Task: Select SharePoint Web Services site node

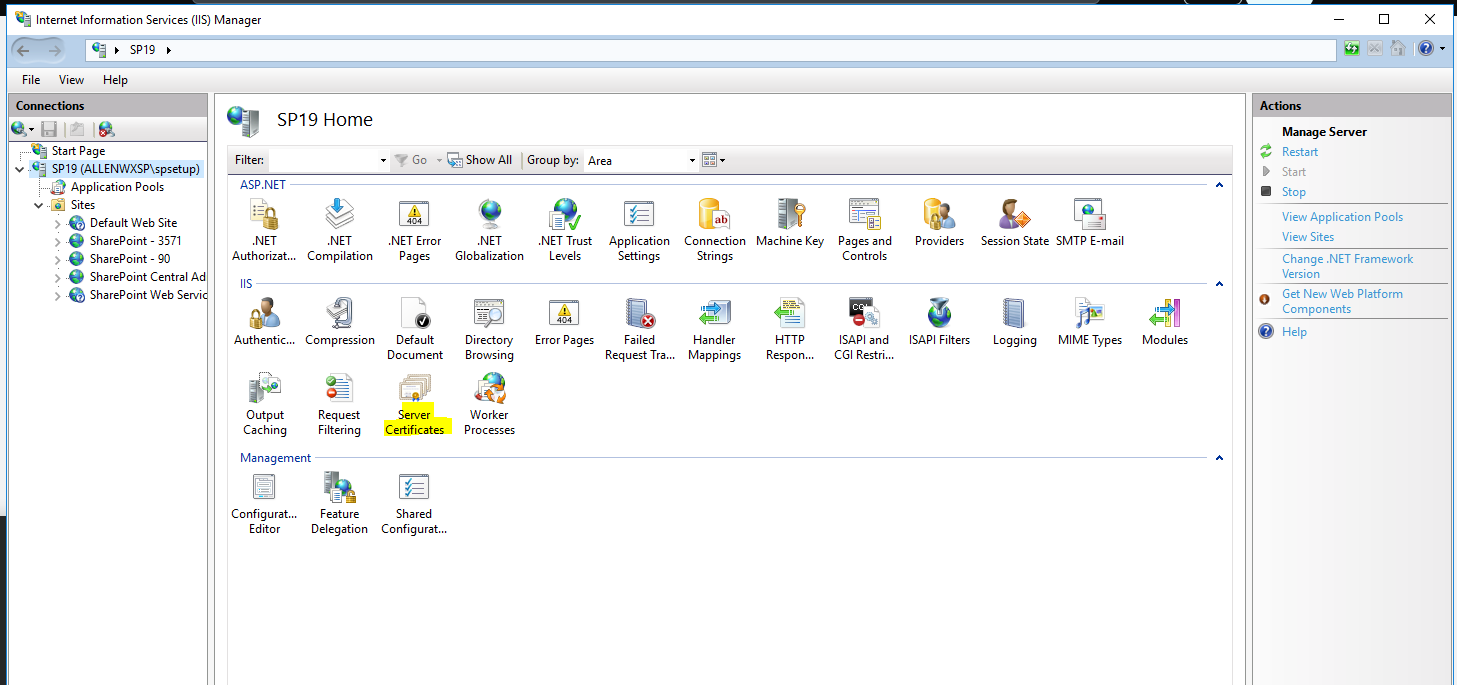Action: point(147,295)
